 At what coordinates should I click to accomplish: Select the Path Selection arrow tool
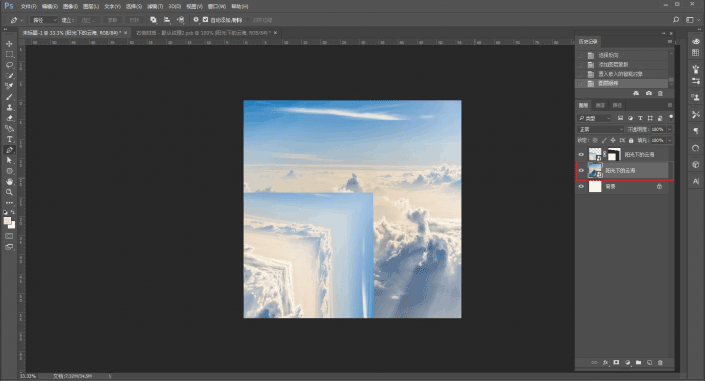coord(9,160)
